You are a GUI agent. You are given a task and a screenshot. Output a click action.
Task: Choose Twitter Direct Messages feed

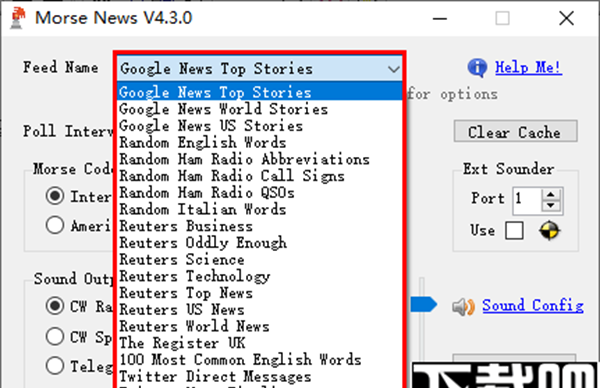[x=259, y=377]
